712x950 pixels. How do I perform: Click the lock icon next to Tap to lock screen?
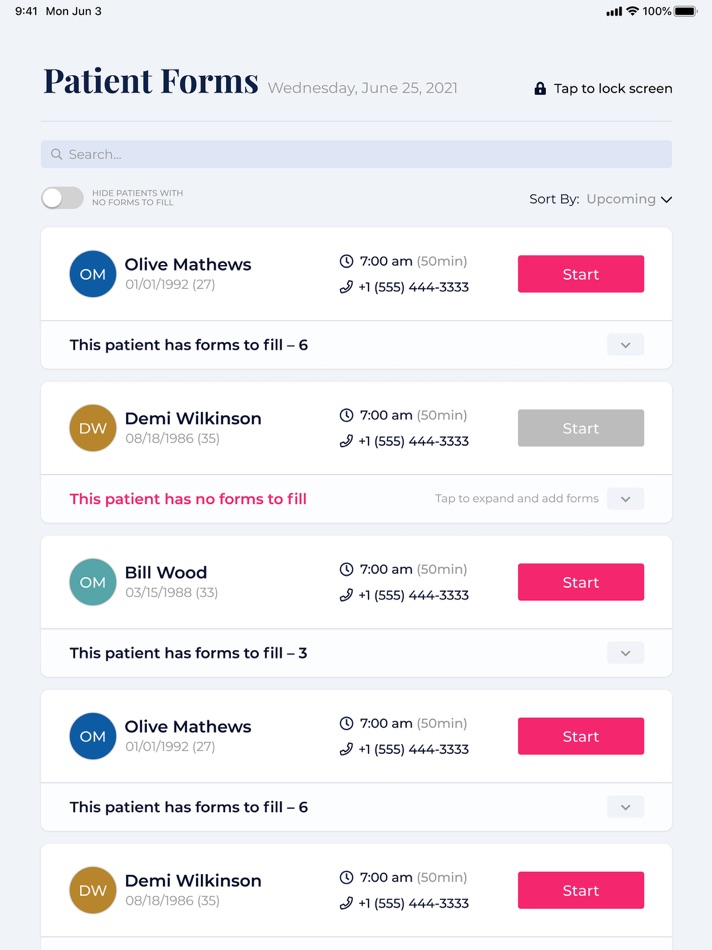(539, 88)
